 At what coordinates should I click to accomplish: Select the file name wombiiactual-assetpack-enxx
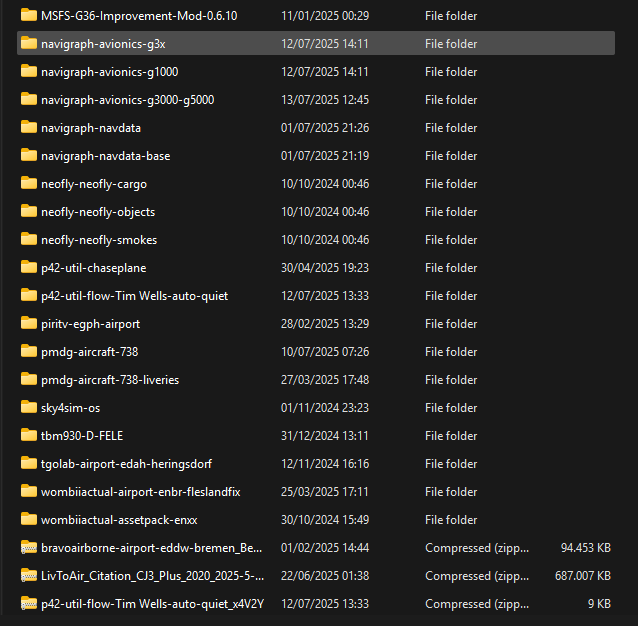pos(119,520)
